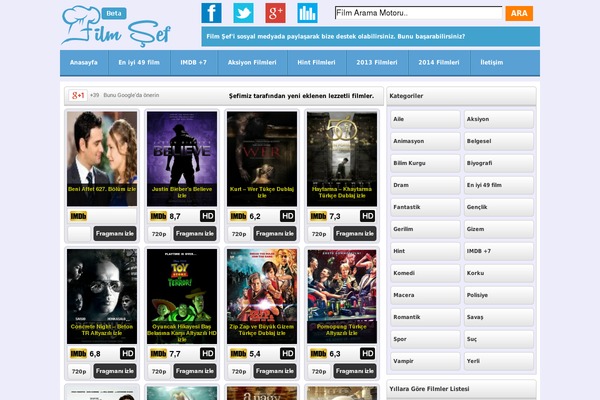Open the Beni Affet 627. Bölüm poster
This screenshot has width=600, height=400.
coord(102,158)
